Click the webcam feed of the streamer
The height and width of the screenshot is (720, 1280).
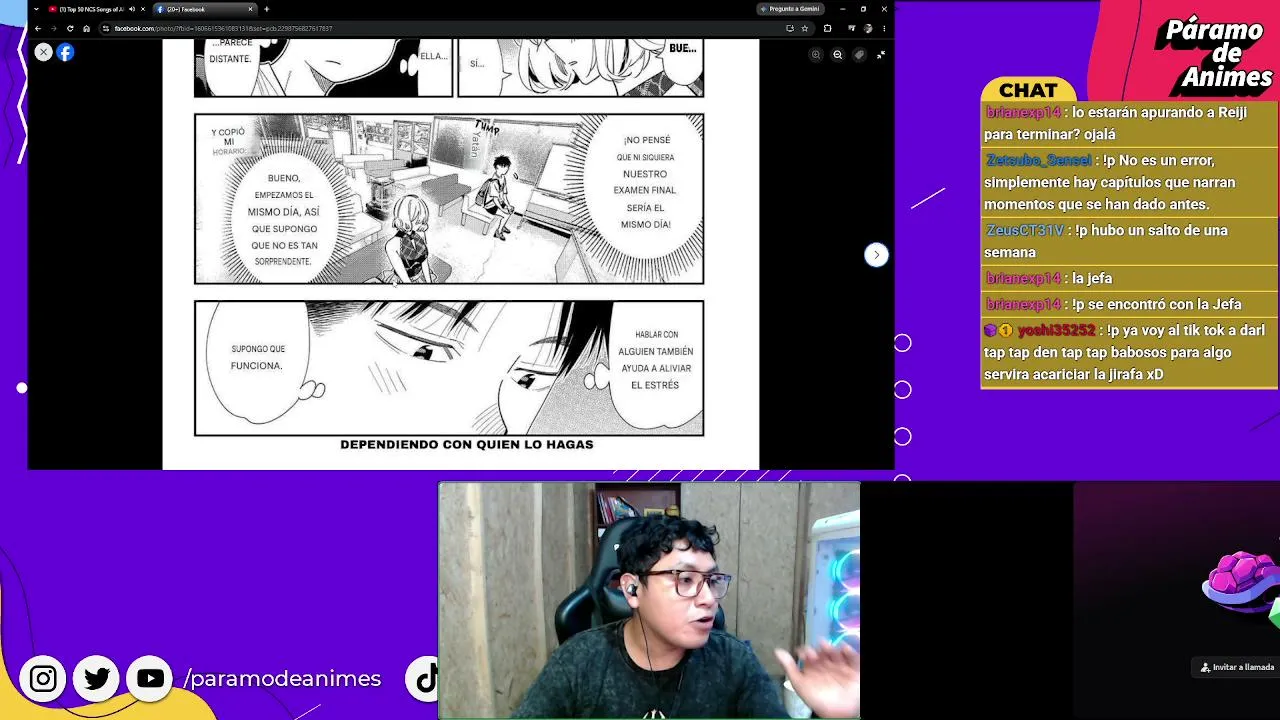[649, 600]
